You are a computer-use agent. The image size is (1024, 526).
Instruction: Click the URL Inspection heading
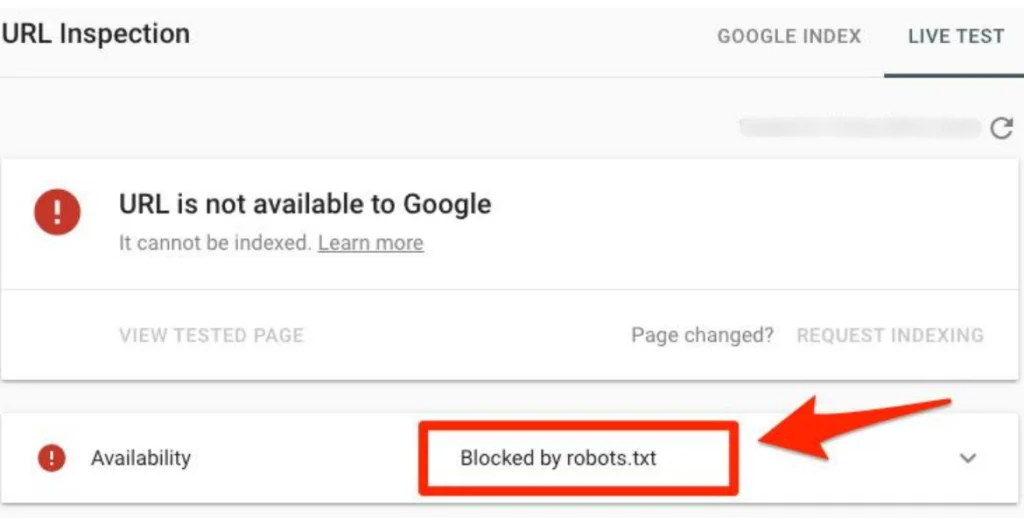95,34
